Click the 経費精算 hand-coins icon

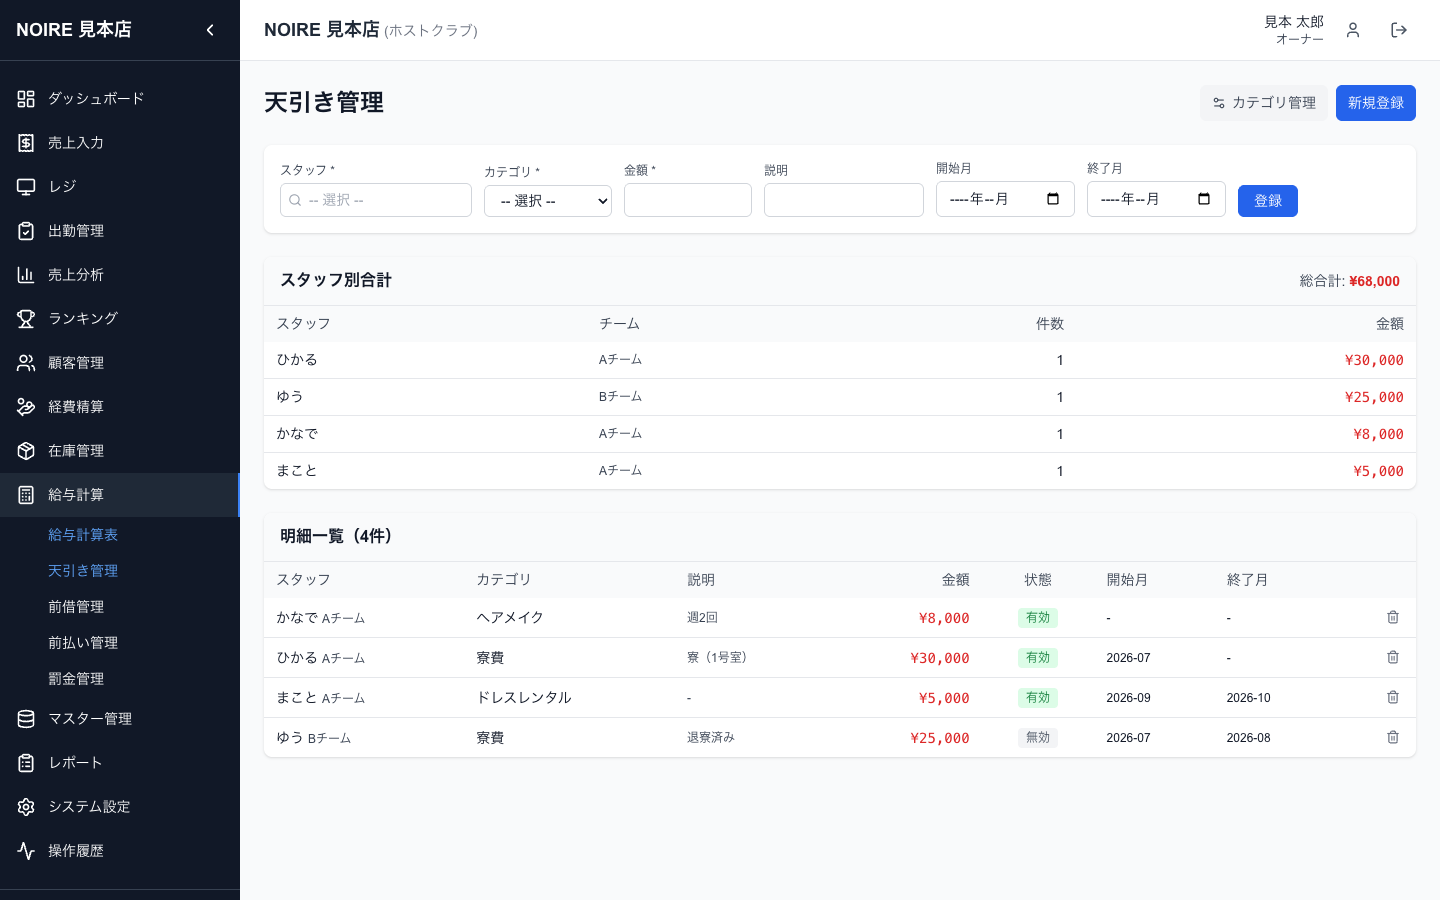(x=26, y=407)
